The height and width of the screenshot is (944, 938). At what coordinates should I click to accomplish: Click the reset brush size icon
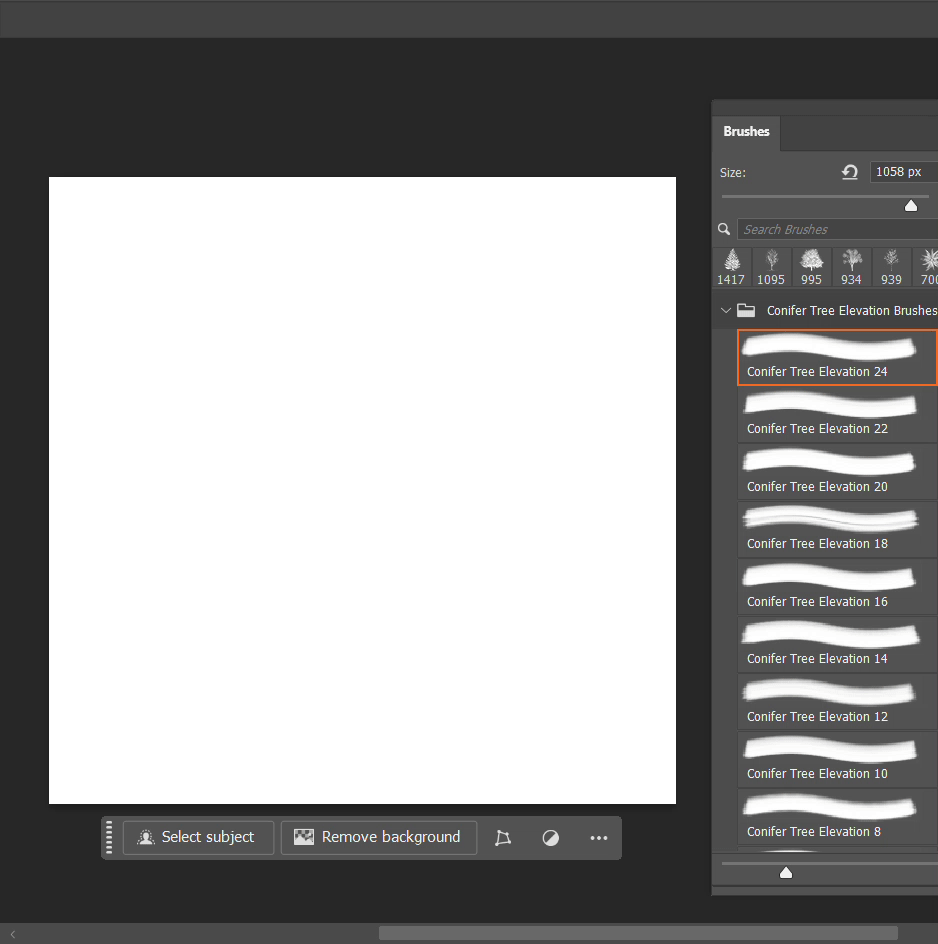coord(850,172)
